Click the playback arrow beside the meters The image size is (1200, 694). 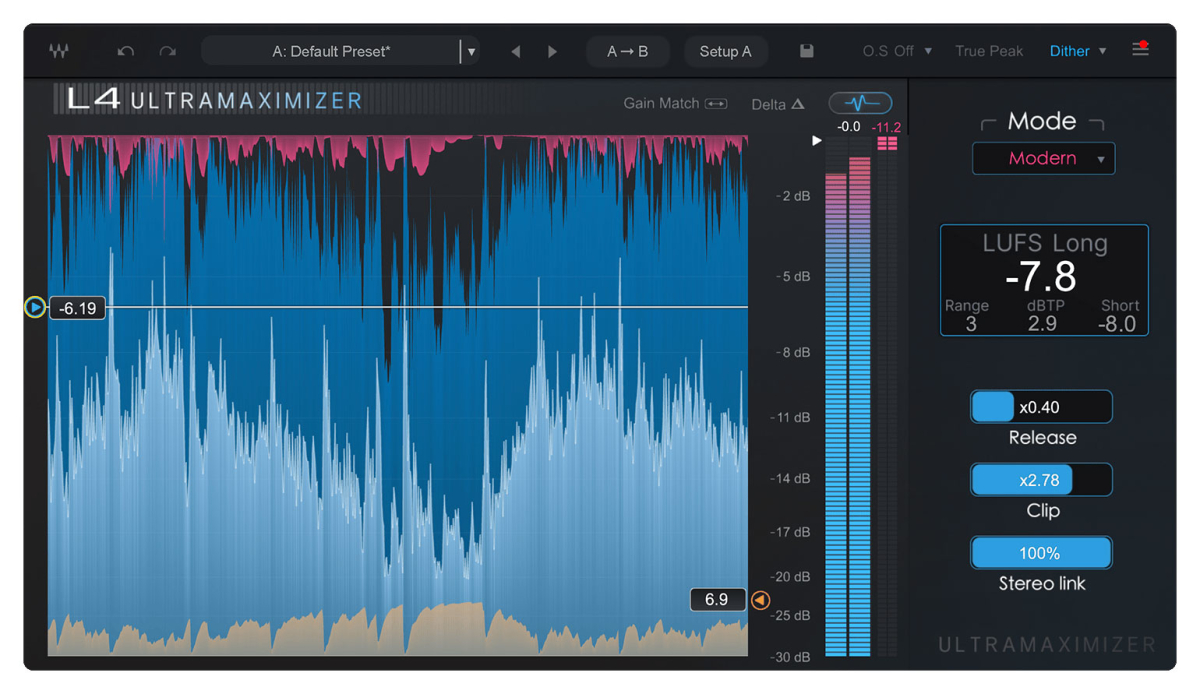tap(817, 141)
